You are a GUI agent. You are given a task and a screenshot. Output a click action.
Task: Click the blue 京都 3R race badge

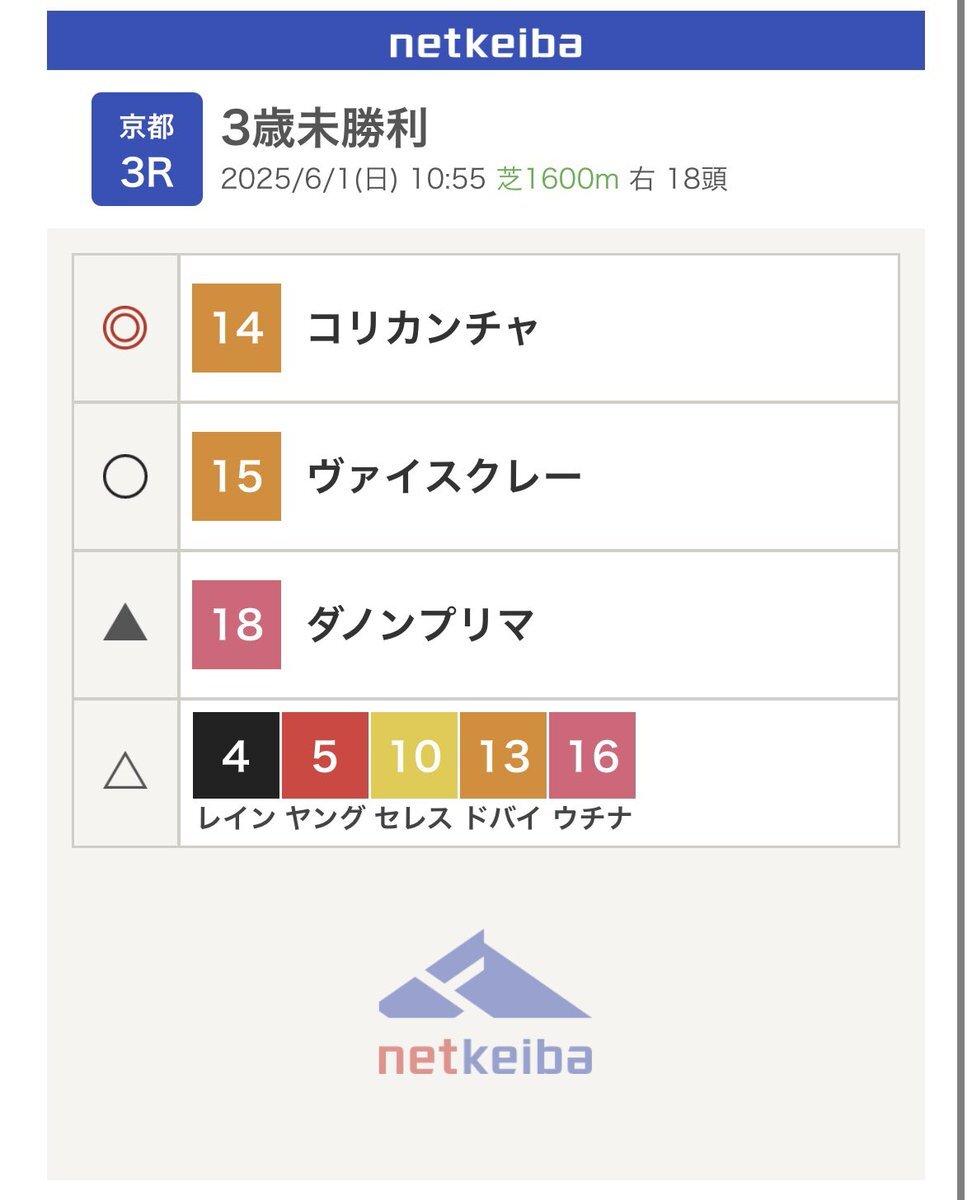[x=147, y=149]
